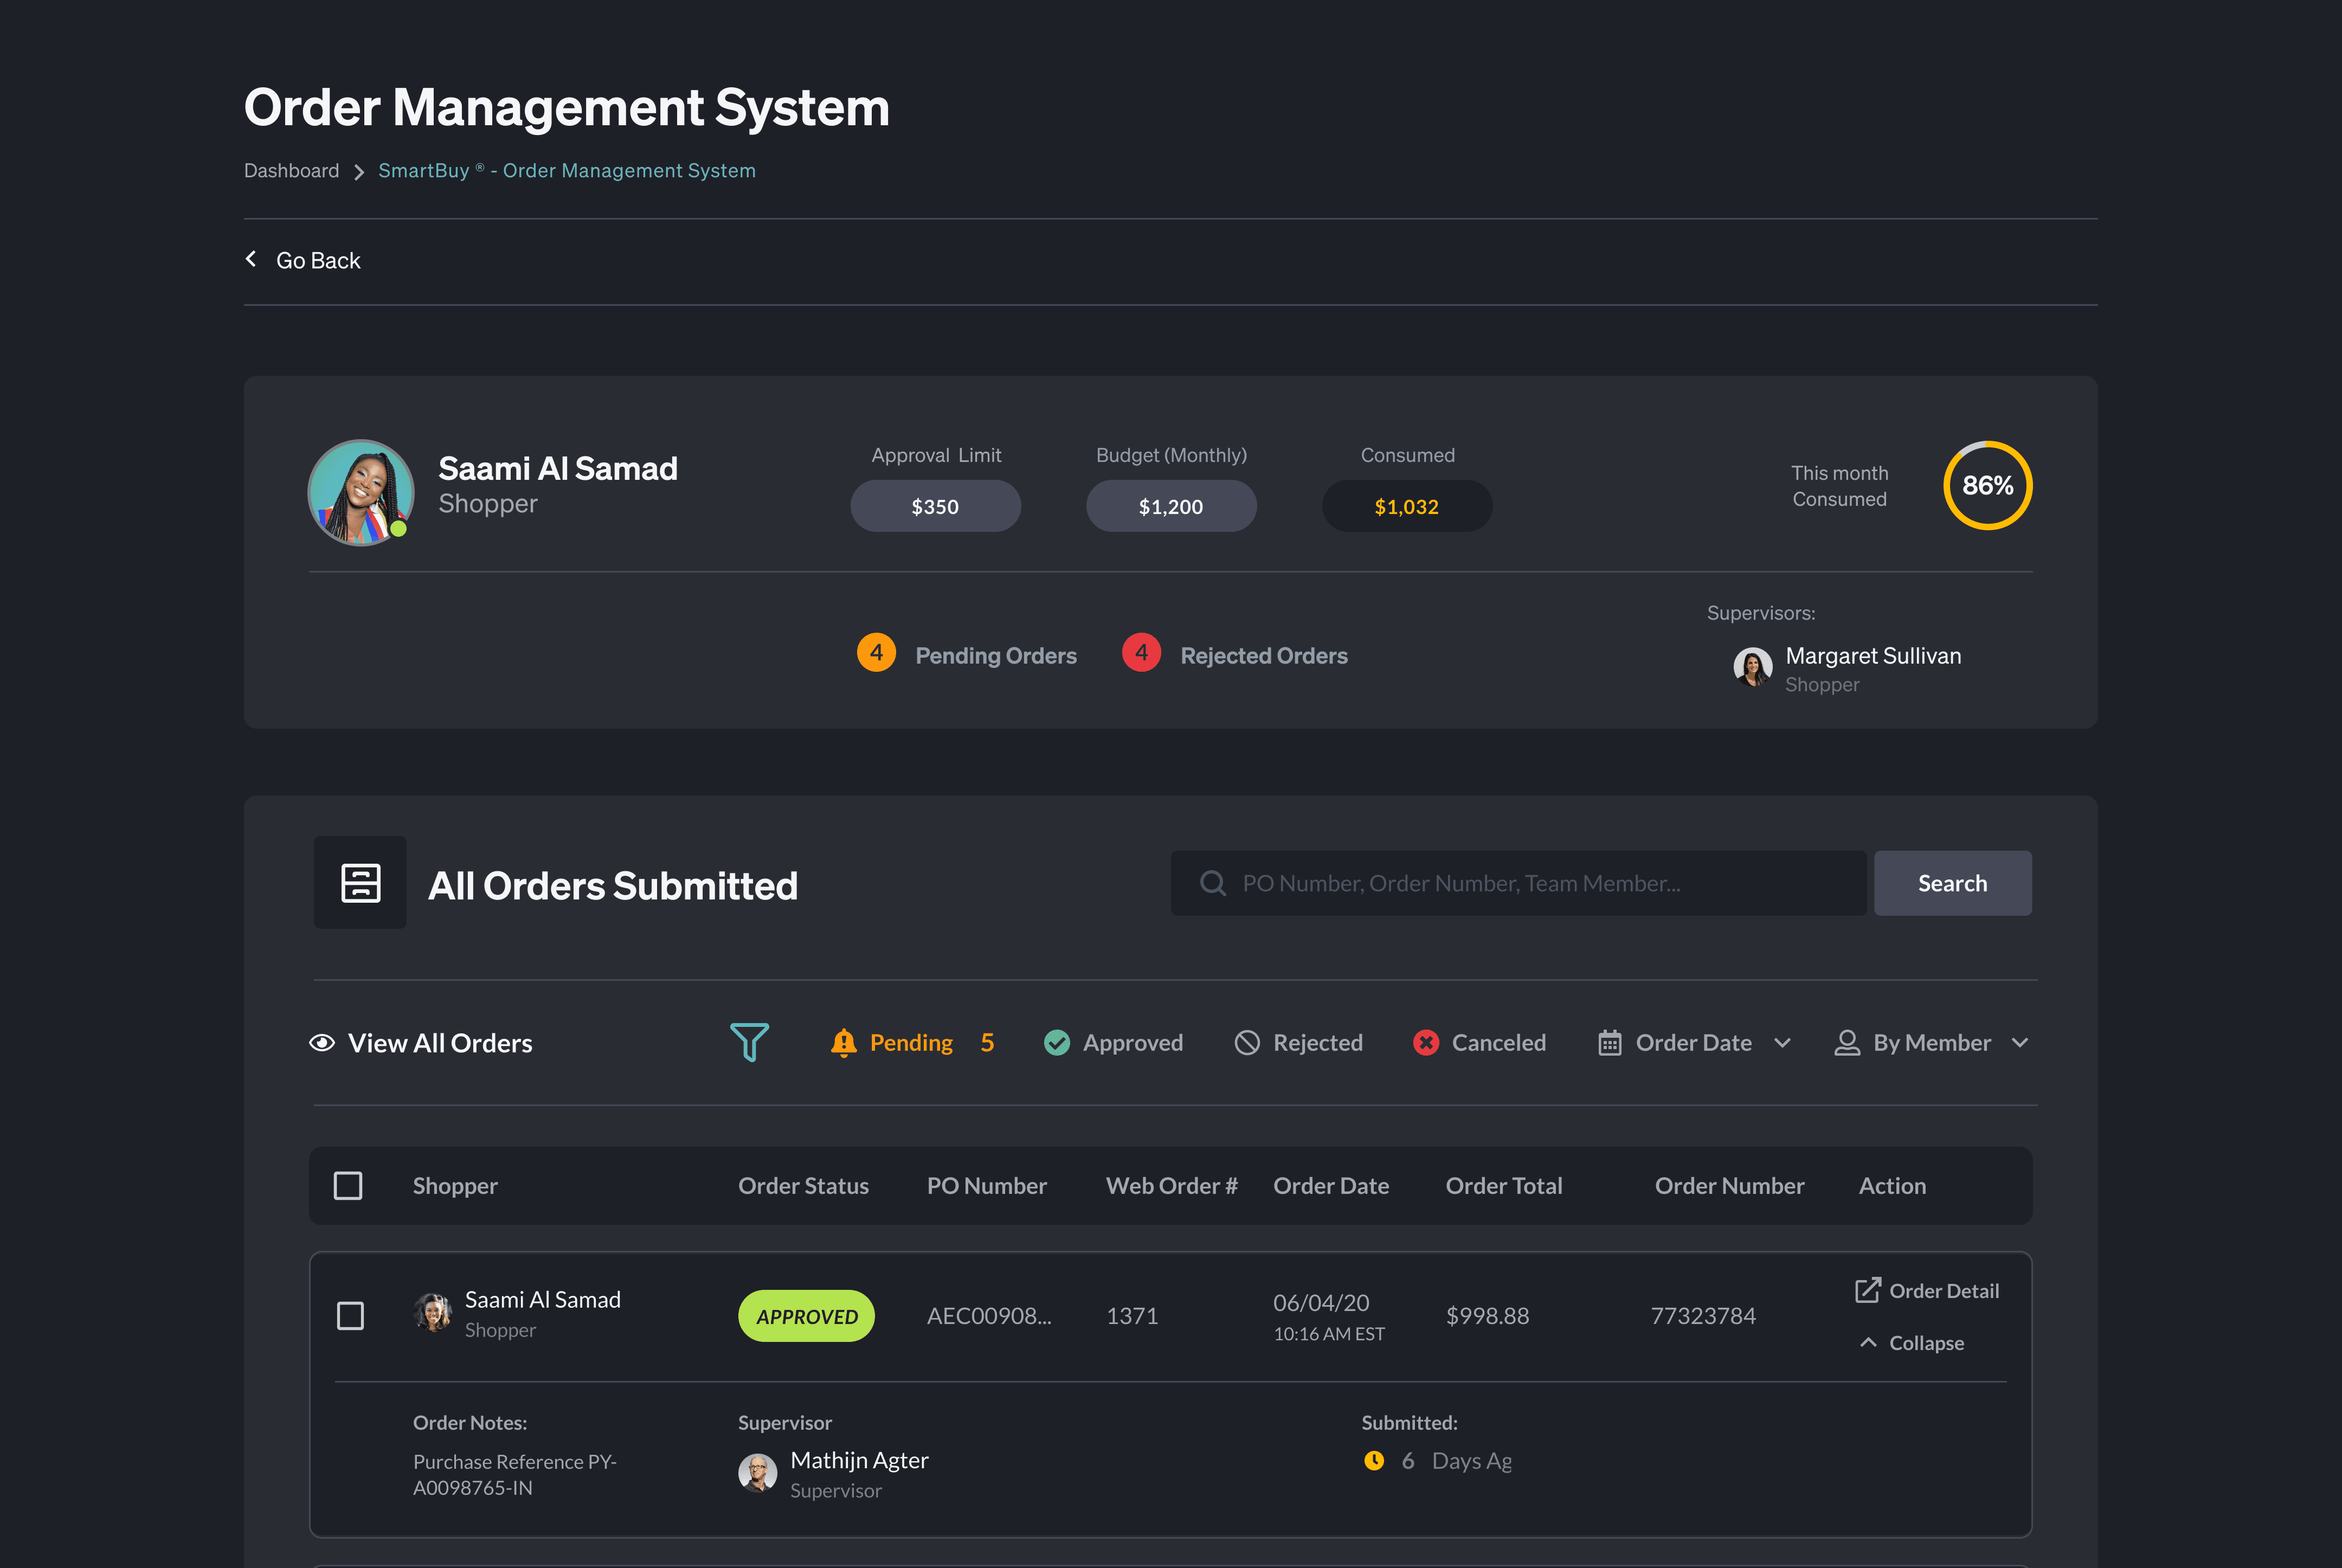Viewport: 2342px width, 1568px height.
Task: Navigate to the Dashboard breadcrumb
Action: click(291, 170)
